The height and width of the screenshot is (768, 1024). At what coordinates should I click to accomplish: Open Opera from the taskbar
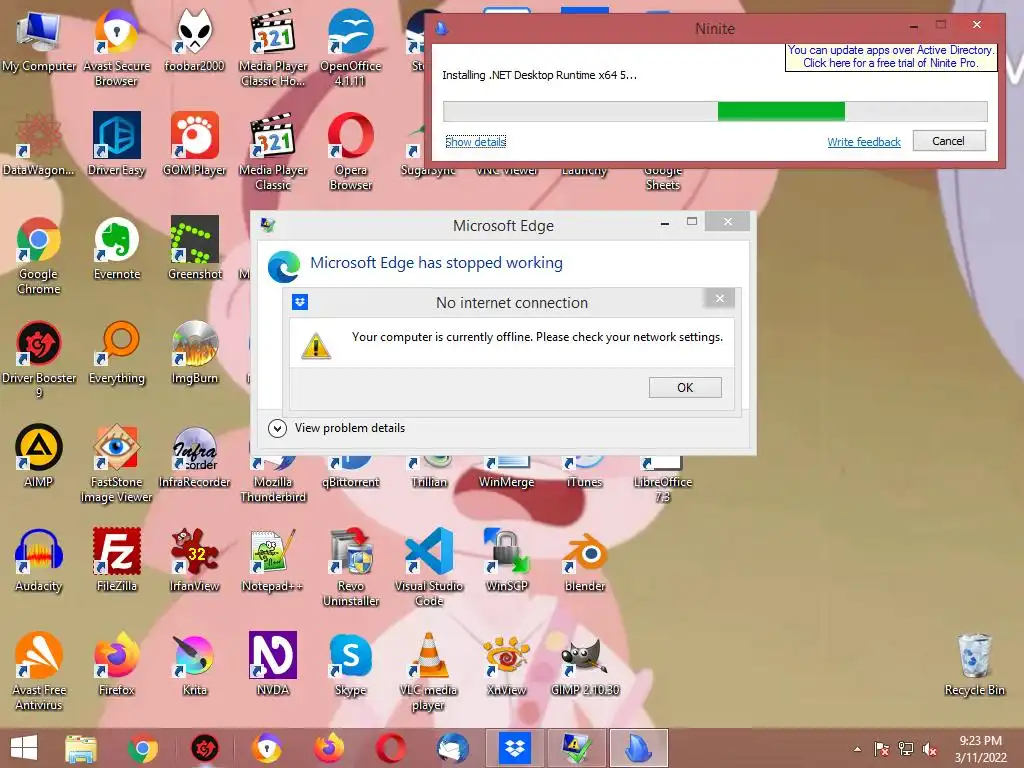(x=391, y=748)
